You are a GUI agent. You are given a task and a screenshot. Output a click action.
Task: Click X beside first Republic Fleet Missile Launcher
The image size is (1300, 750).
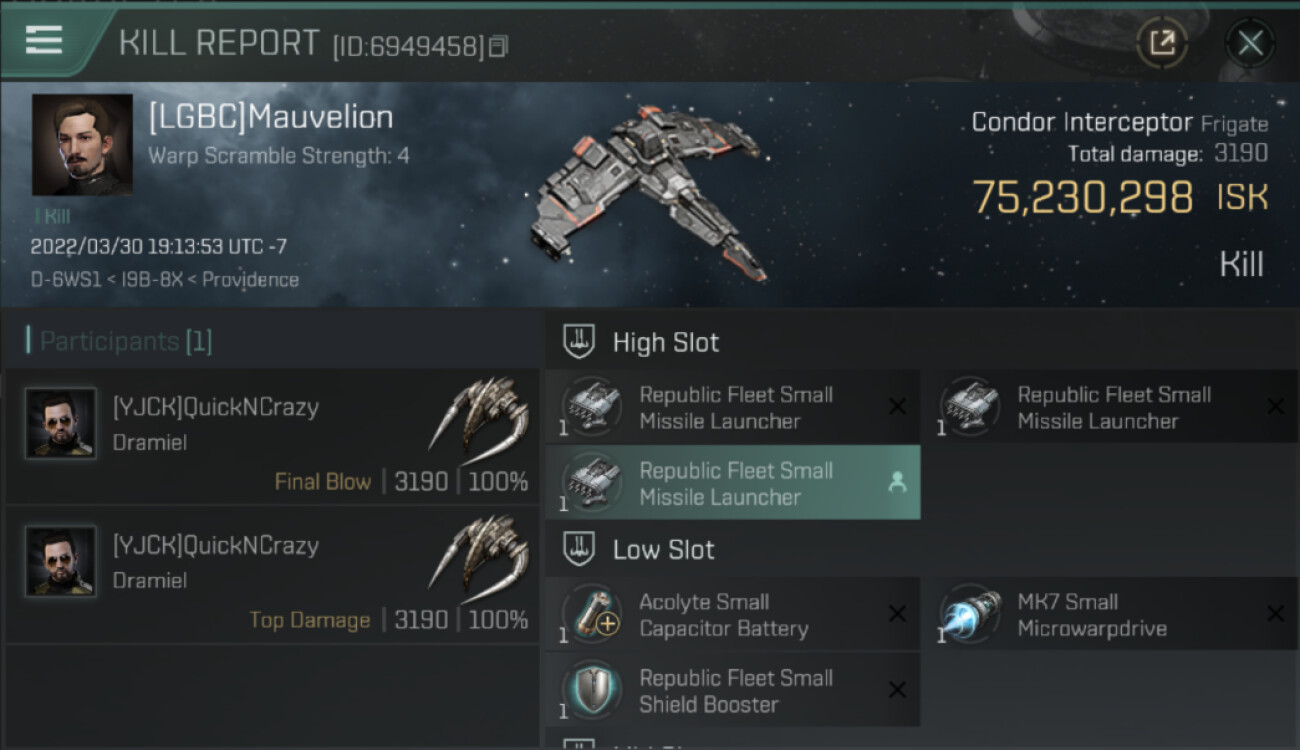pos(897,407)
